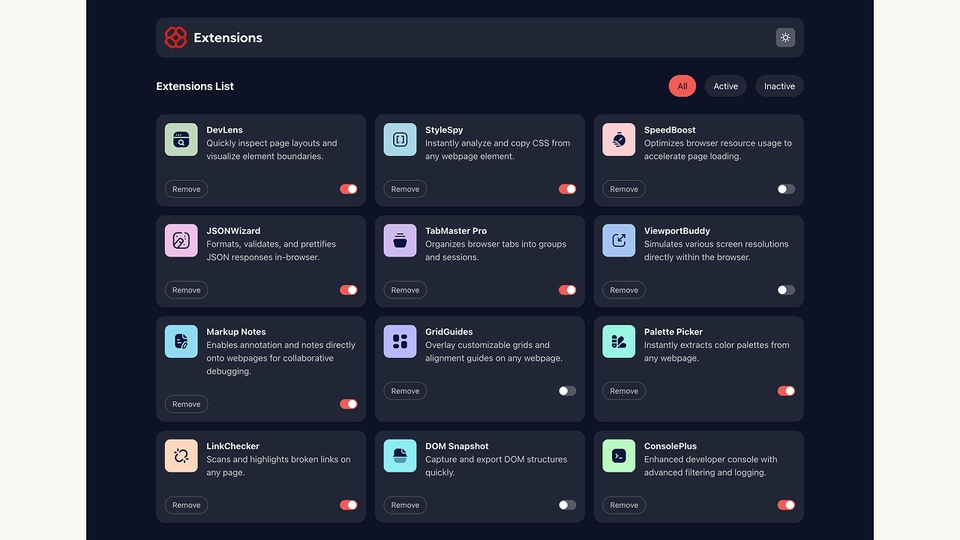Click the ConsolePlus terminal icon

coord(619,456)
